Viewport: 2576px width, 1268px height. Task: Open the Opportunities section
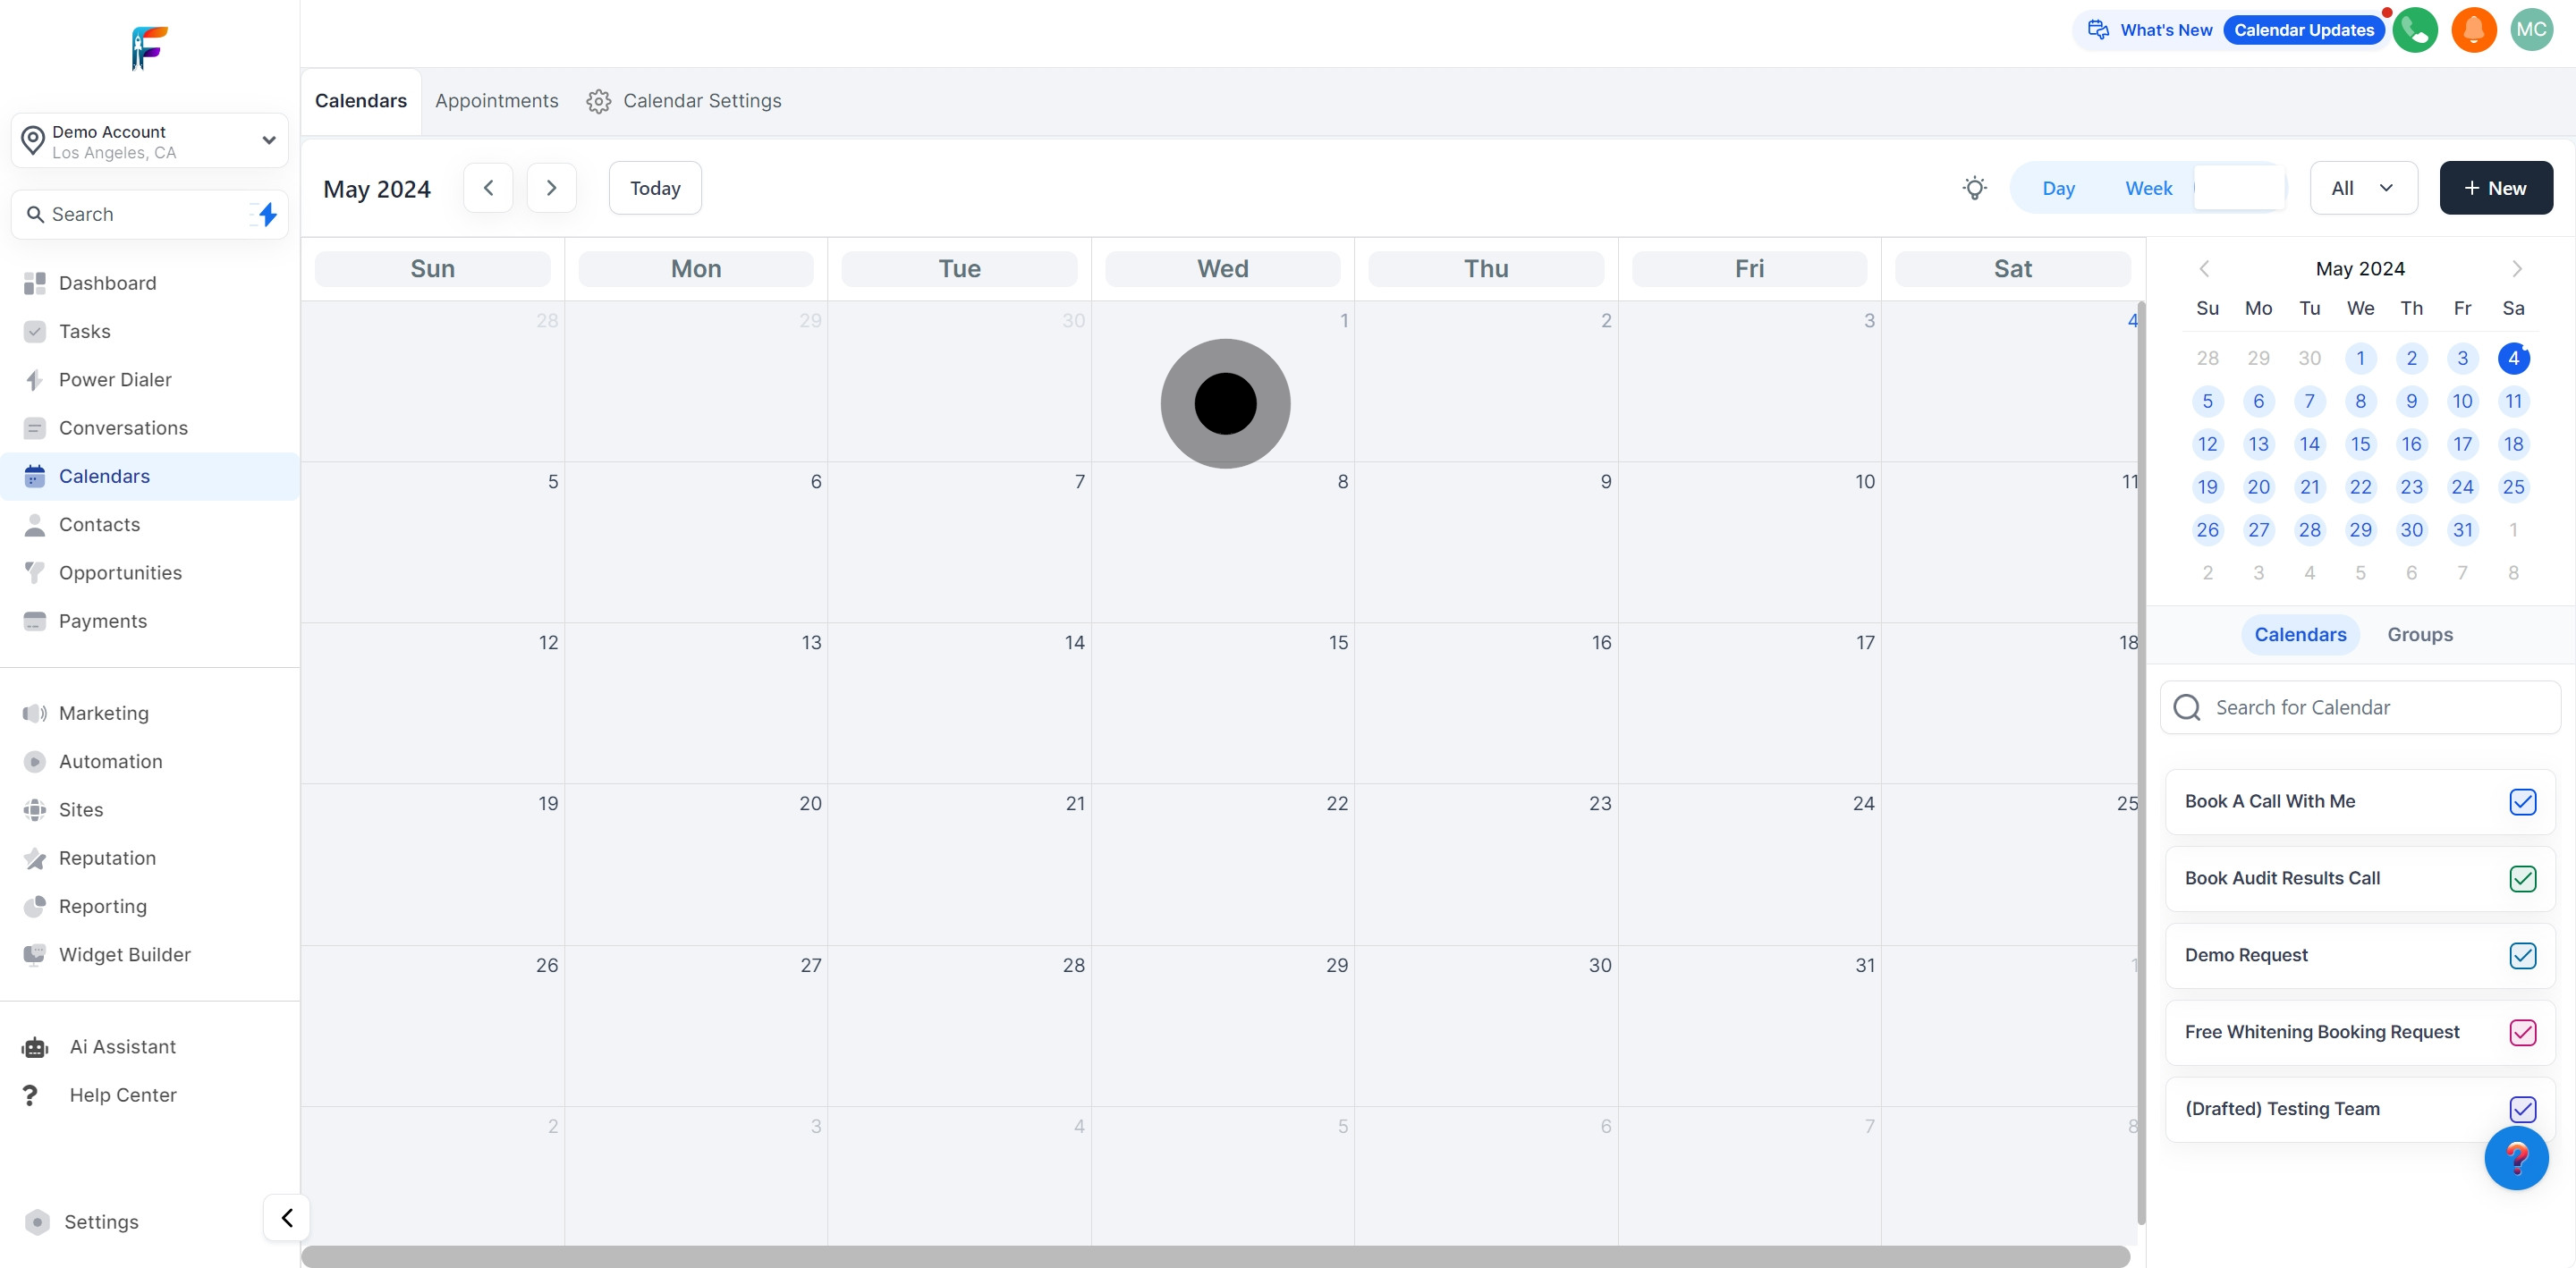click(119, 572)
